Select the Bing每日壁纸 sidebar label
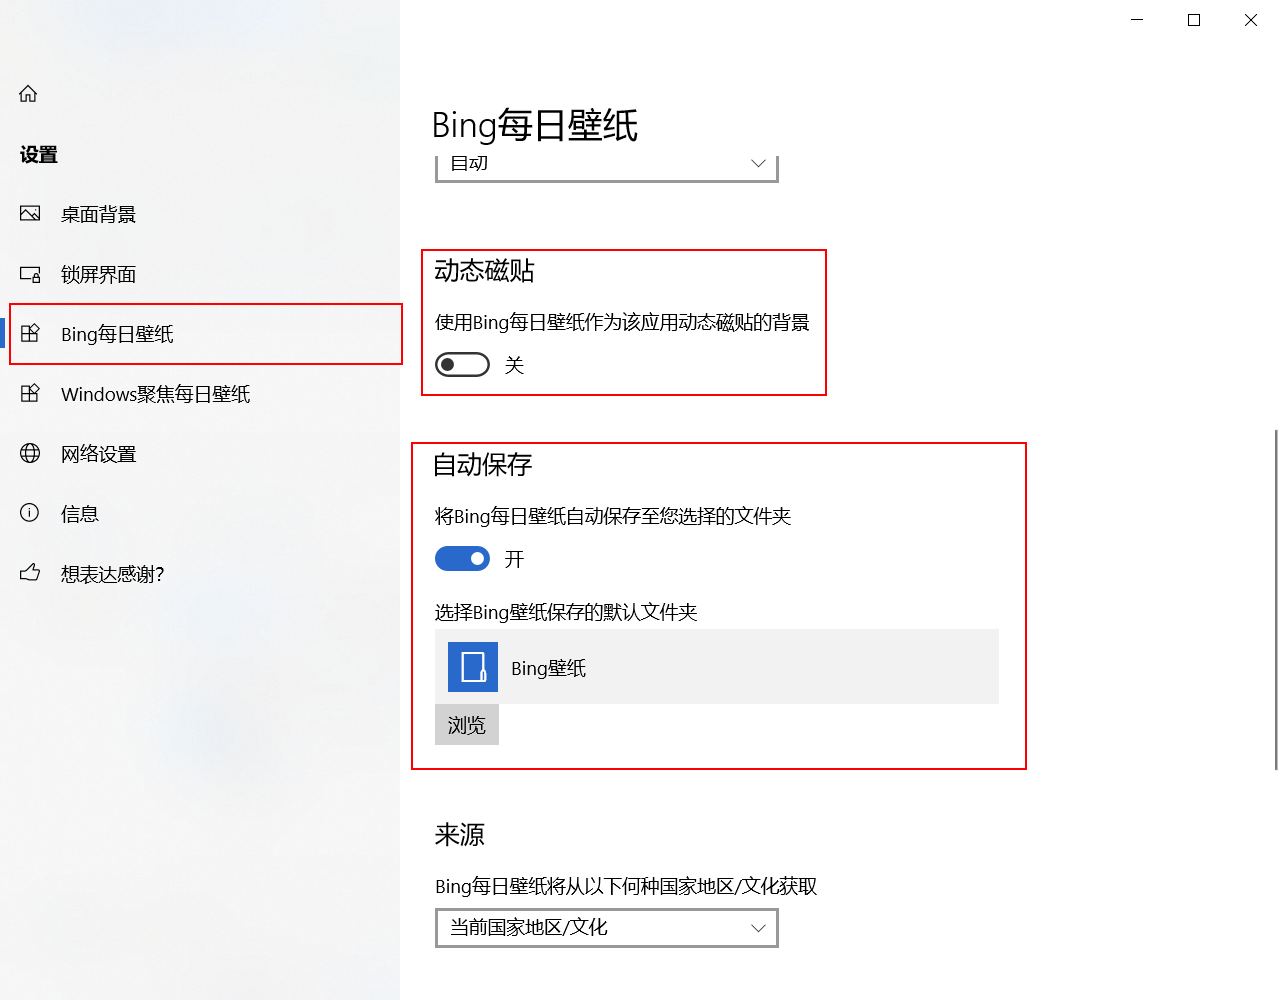This screenshot has height=1000, width=1280. click(x=117, y=334)
